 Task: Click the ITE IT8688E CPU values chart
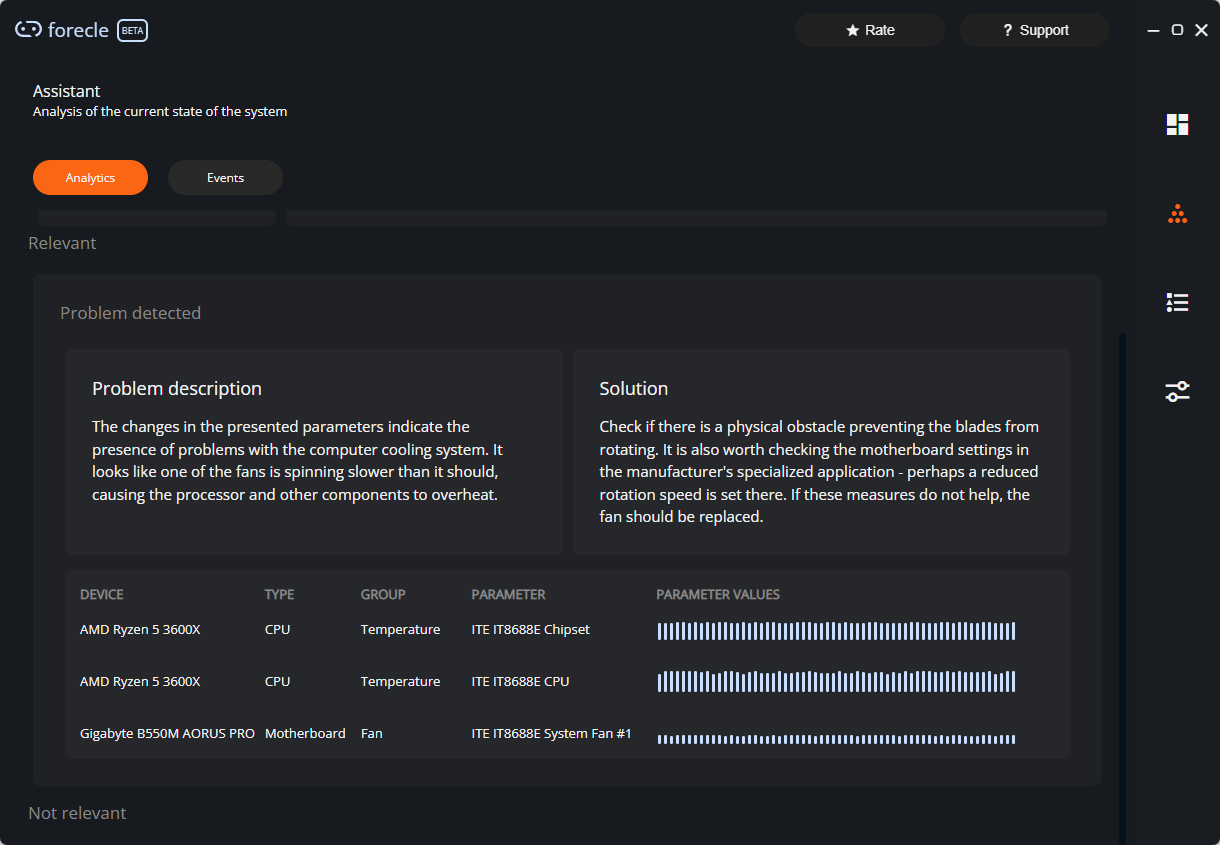click(836, 682)
